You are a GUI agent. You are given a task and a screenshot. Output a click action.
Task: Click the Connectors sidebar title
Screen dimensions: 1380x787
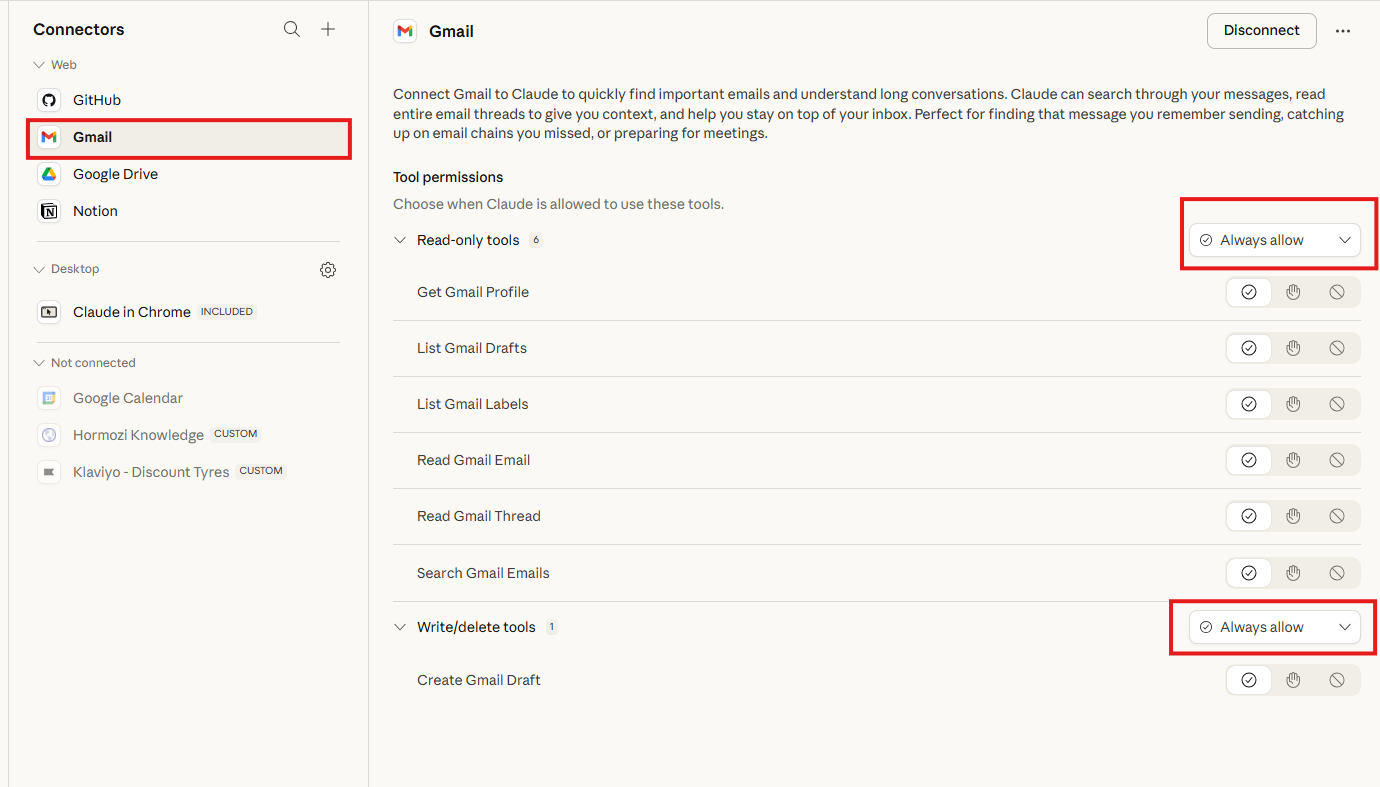79,29
